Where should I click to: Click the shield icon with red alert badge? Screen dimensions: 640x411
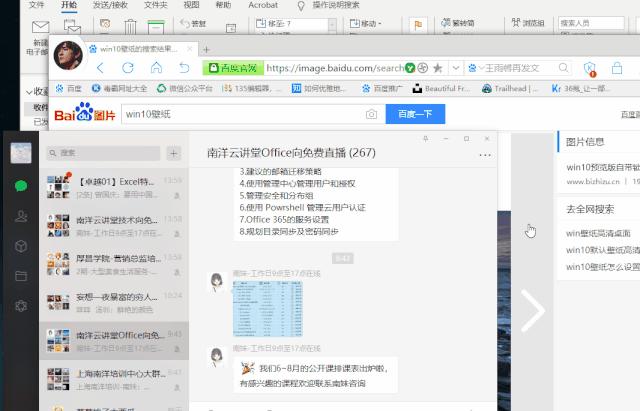tap(590, 69)
